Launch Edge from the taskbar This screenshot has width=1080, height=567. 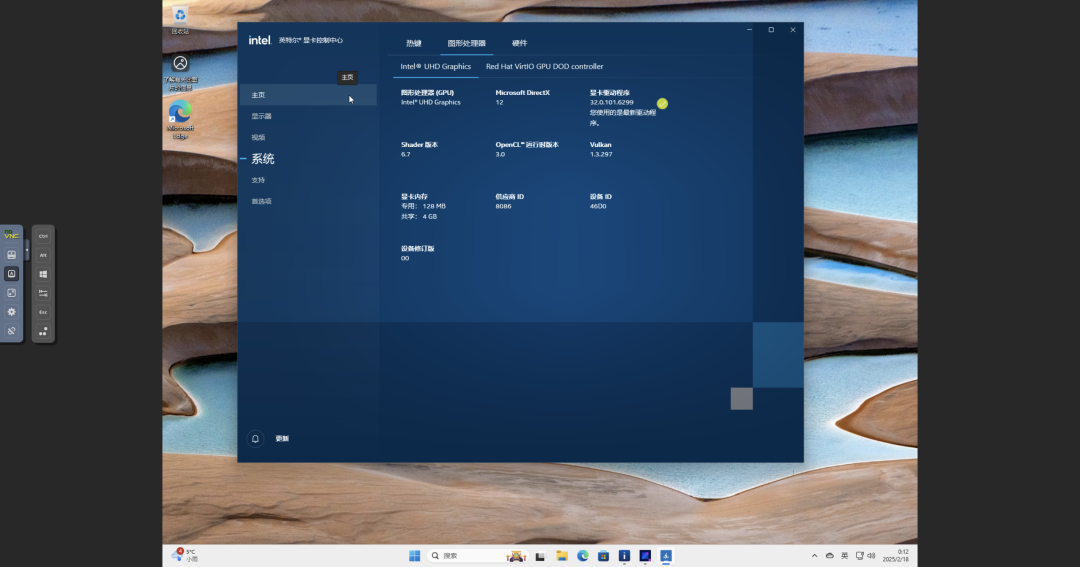click(583, 556)
